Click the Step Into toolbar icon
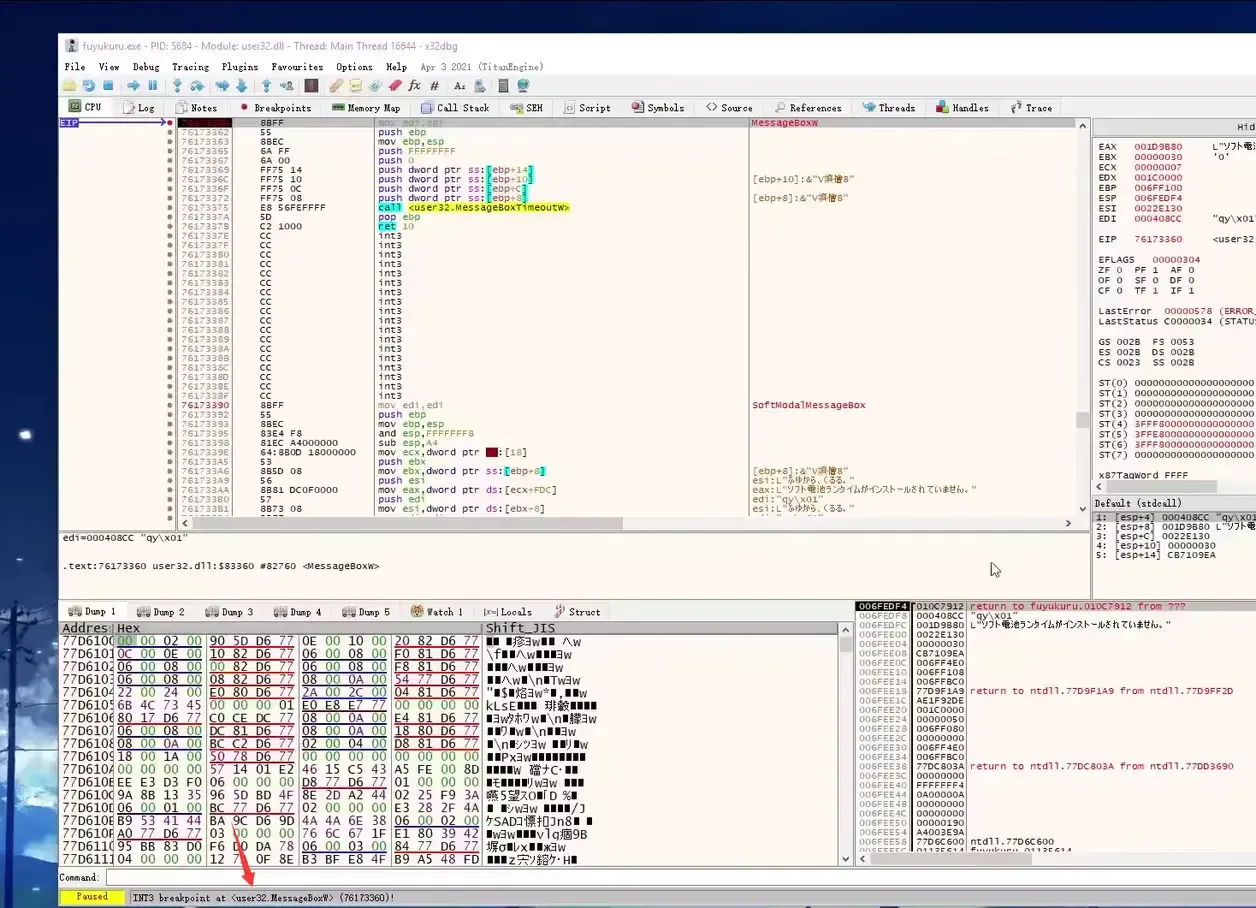 [x=178, y=86]
